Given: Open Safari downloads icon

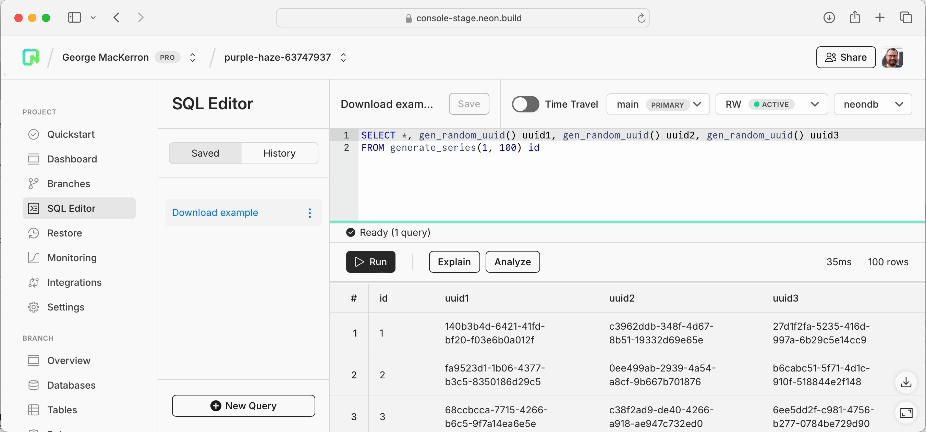Looking at the screenshot, I should click(829, 18).
